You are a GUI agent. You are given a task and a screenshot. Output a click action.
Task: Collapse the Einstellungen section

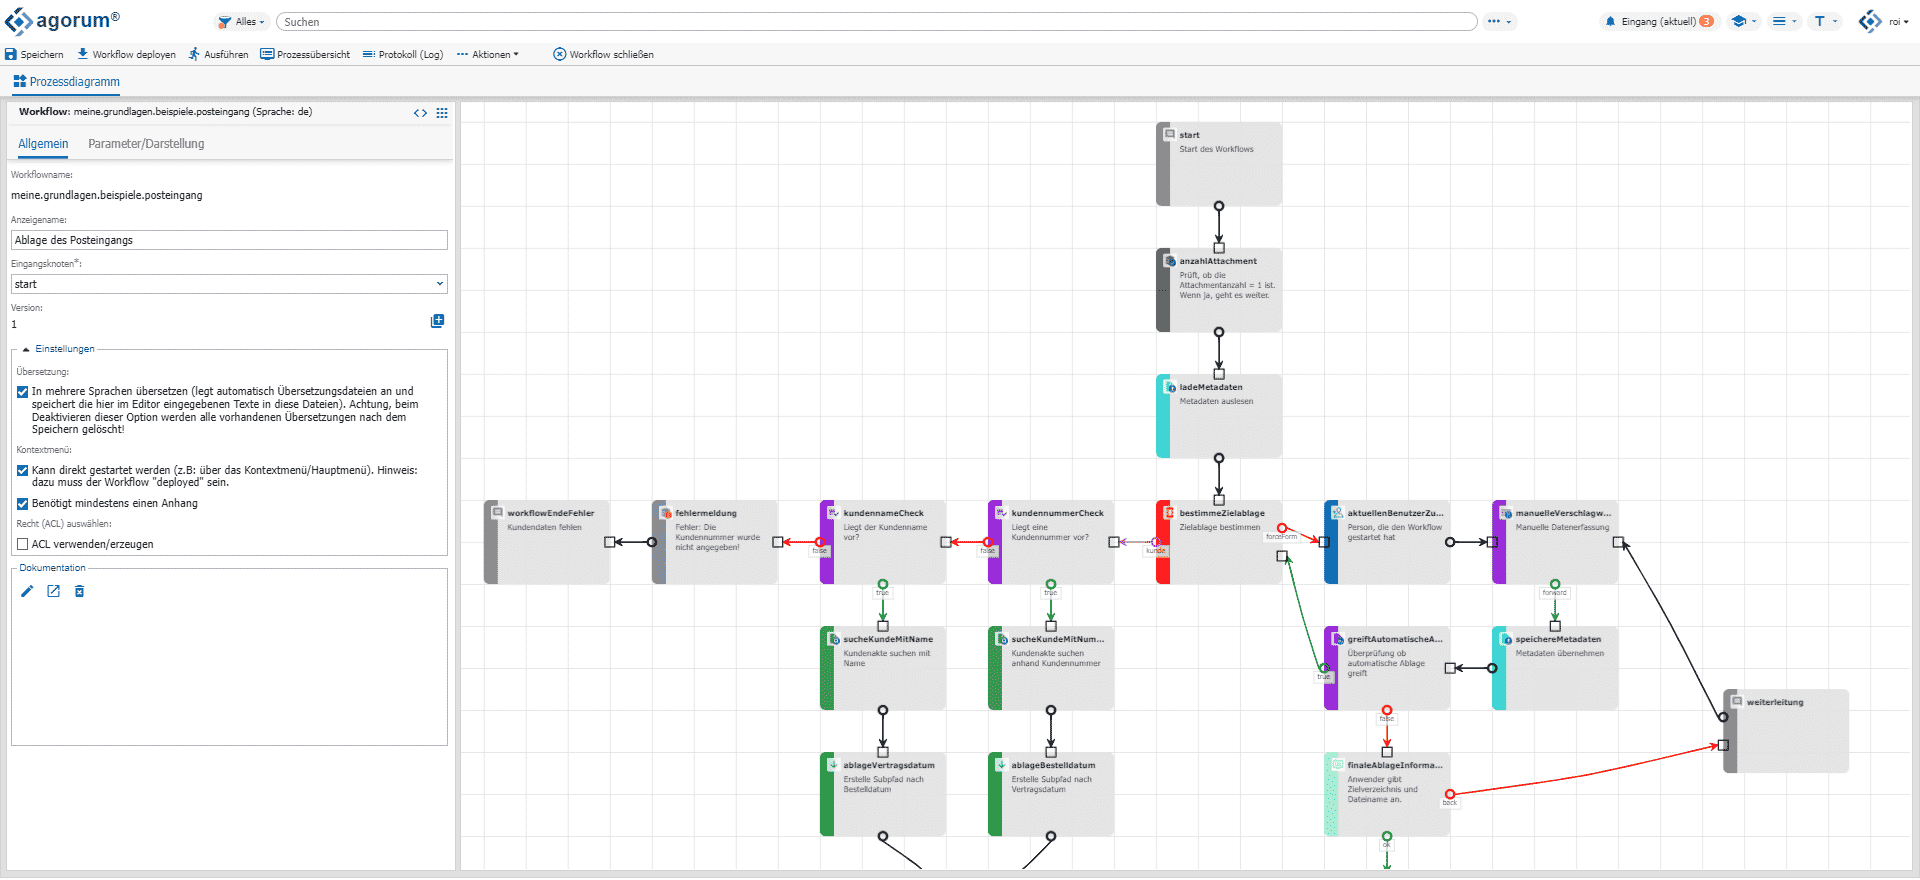tap(26, 349)
